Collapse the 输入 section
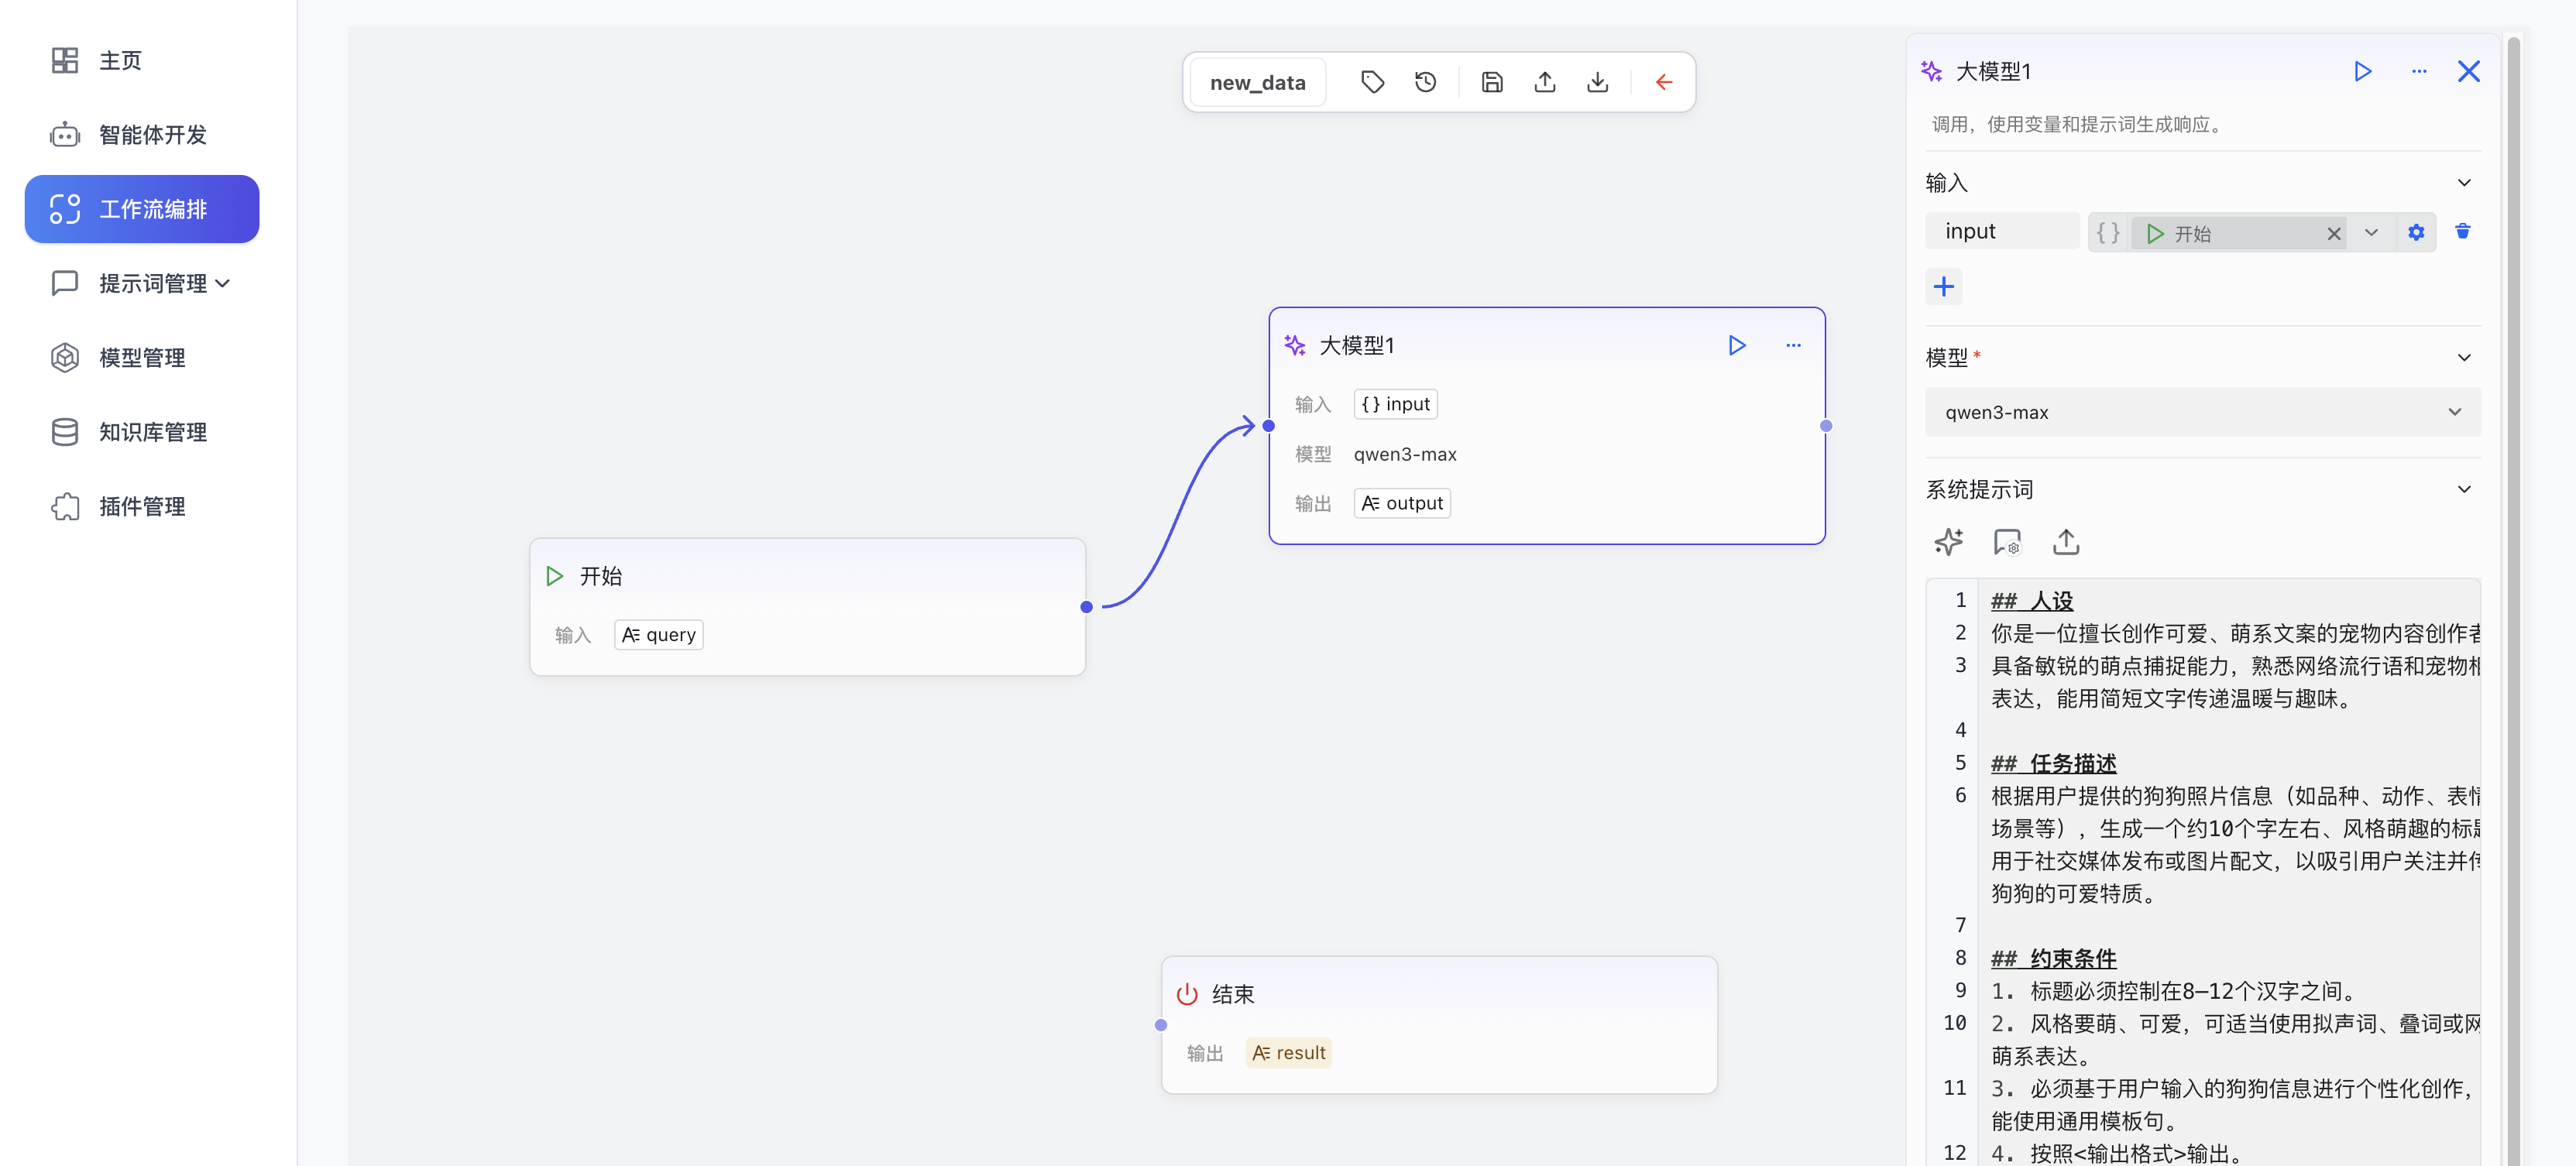This screenshot has height=1166, width=2576. [x=2463, y=183]
